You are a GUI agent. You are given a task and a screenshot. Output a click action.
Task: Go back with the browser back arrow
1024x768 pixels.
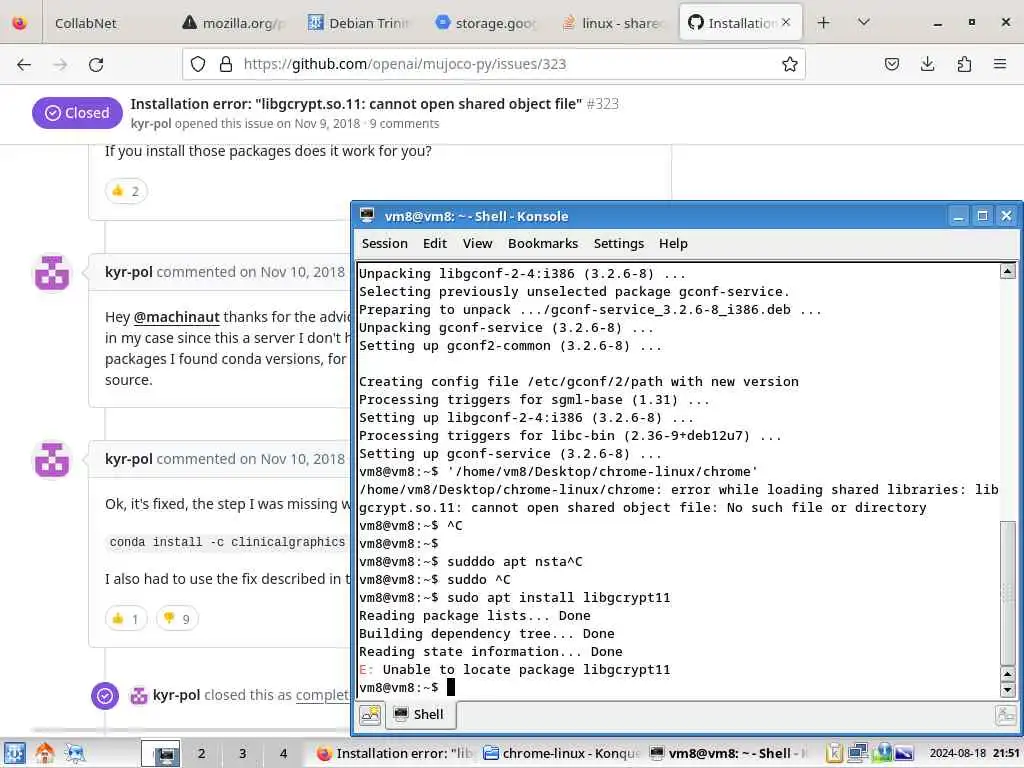coord(24,64)
